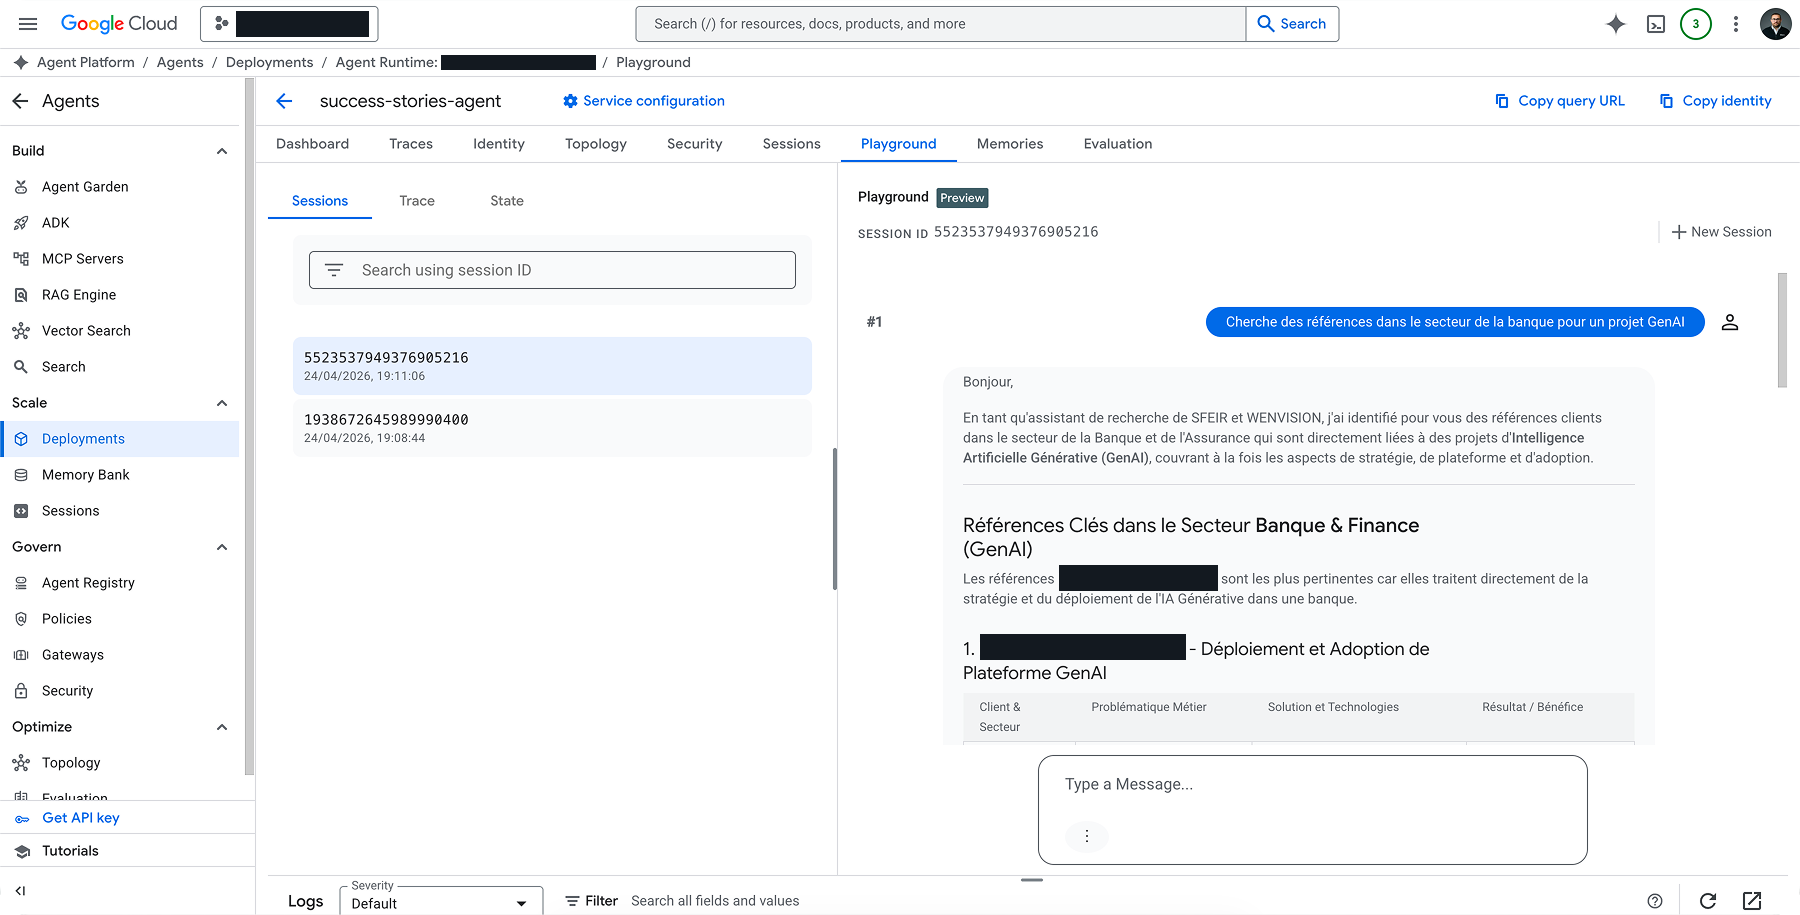This screenshot has height=915, width=1800.
Task: Switch to the Topology tab
Action: click(596, 144)
